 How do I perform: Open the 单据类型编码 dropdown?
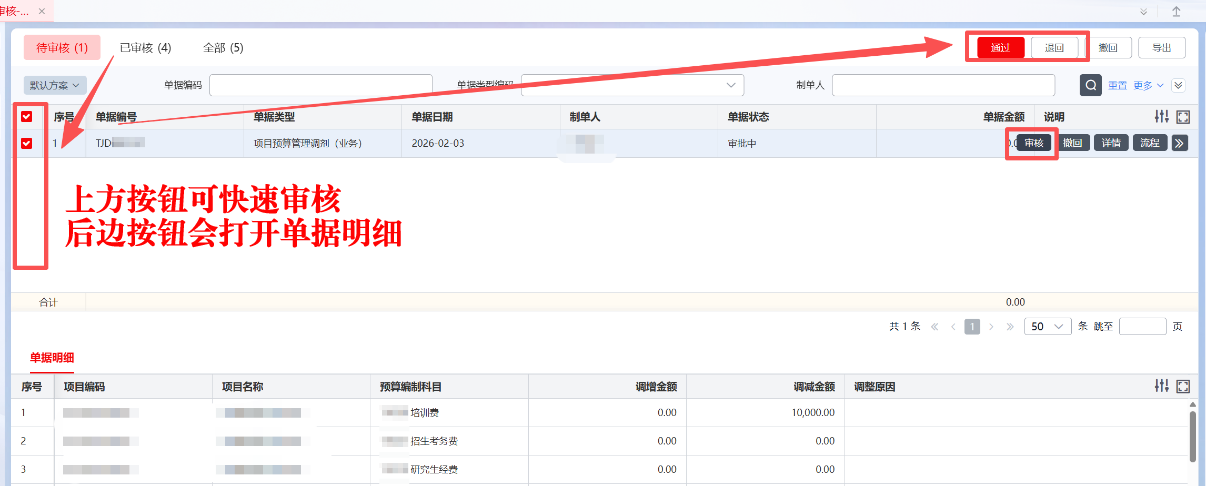point(633,85)
